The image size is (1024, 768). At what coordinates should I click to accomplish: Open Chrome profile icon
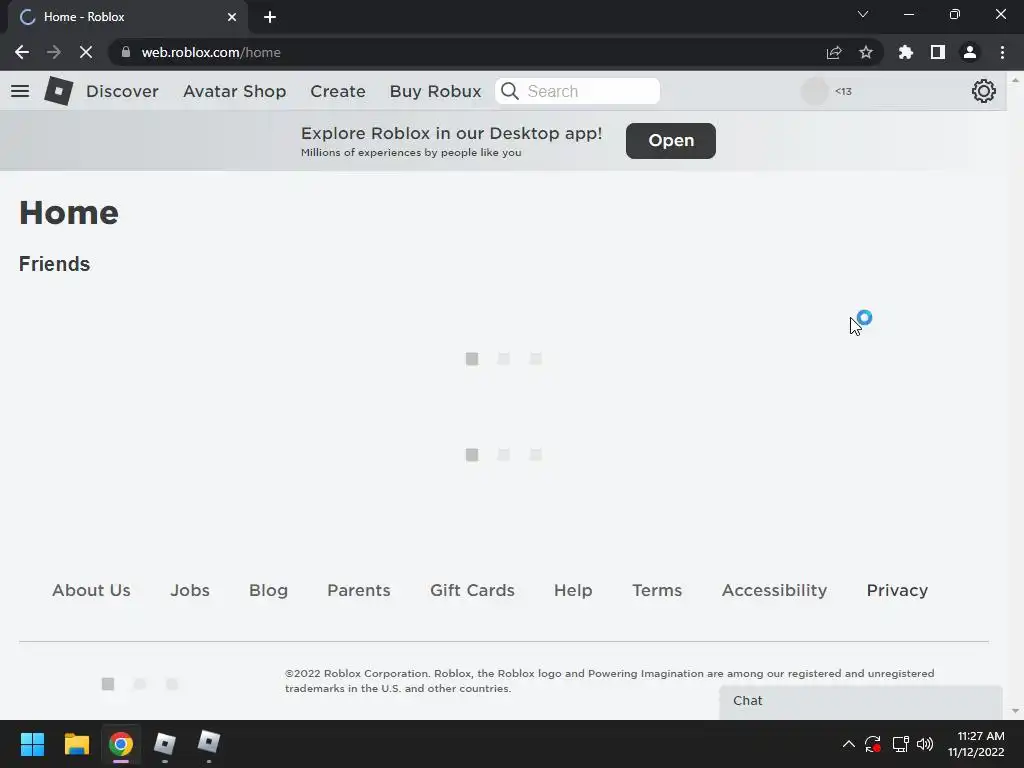pos(970,52)
